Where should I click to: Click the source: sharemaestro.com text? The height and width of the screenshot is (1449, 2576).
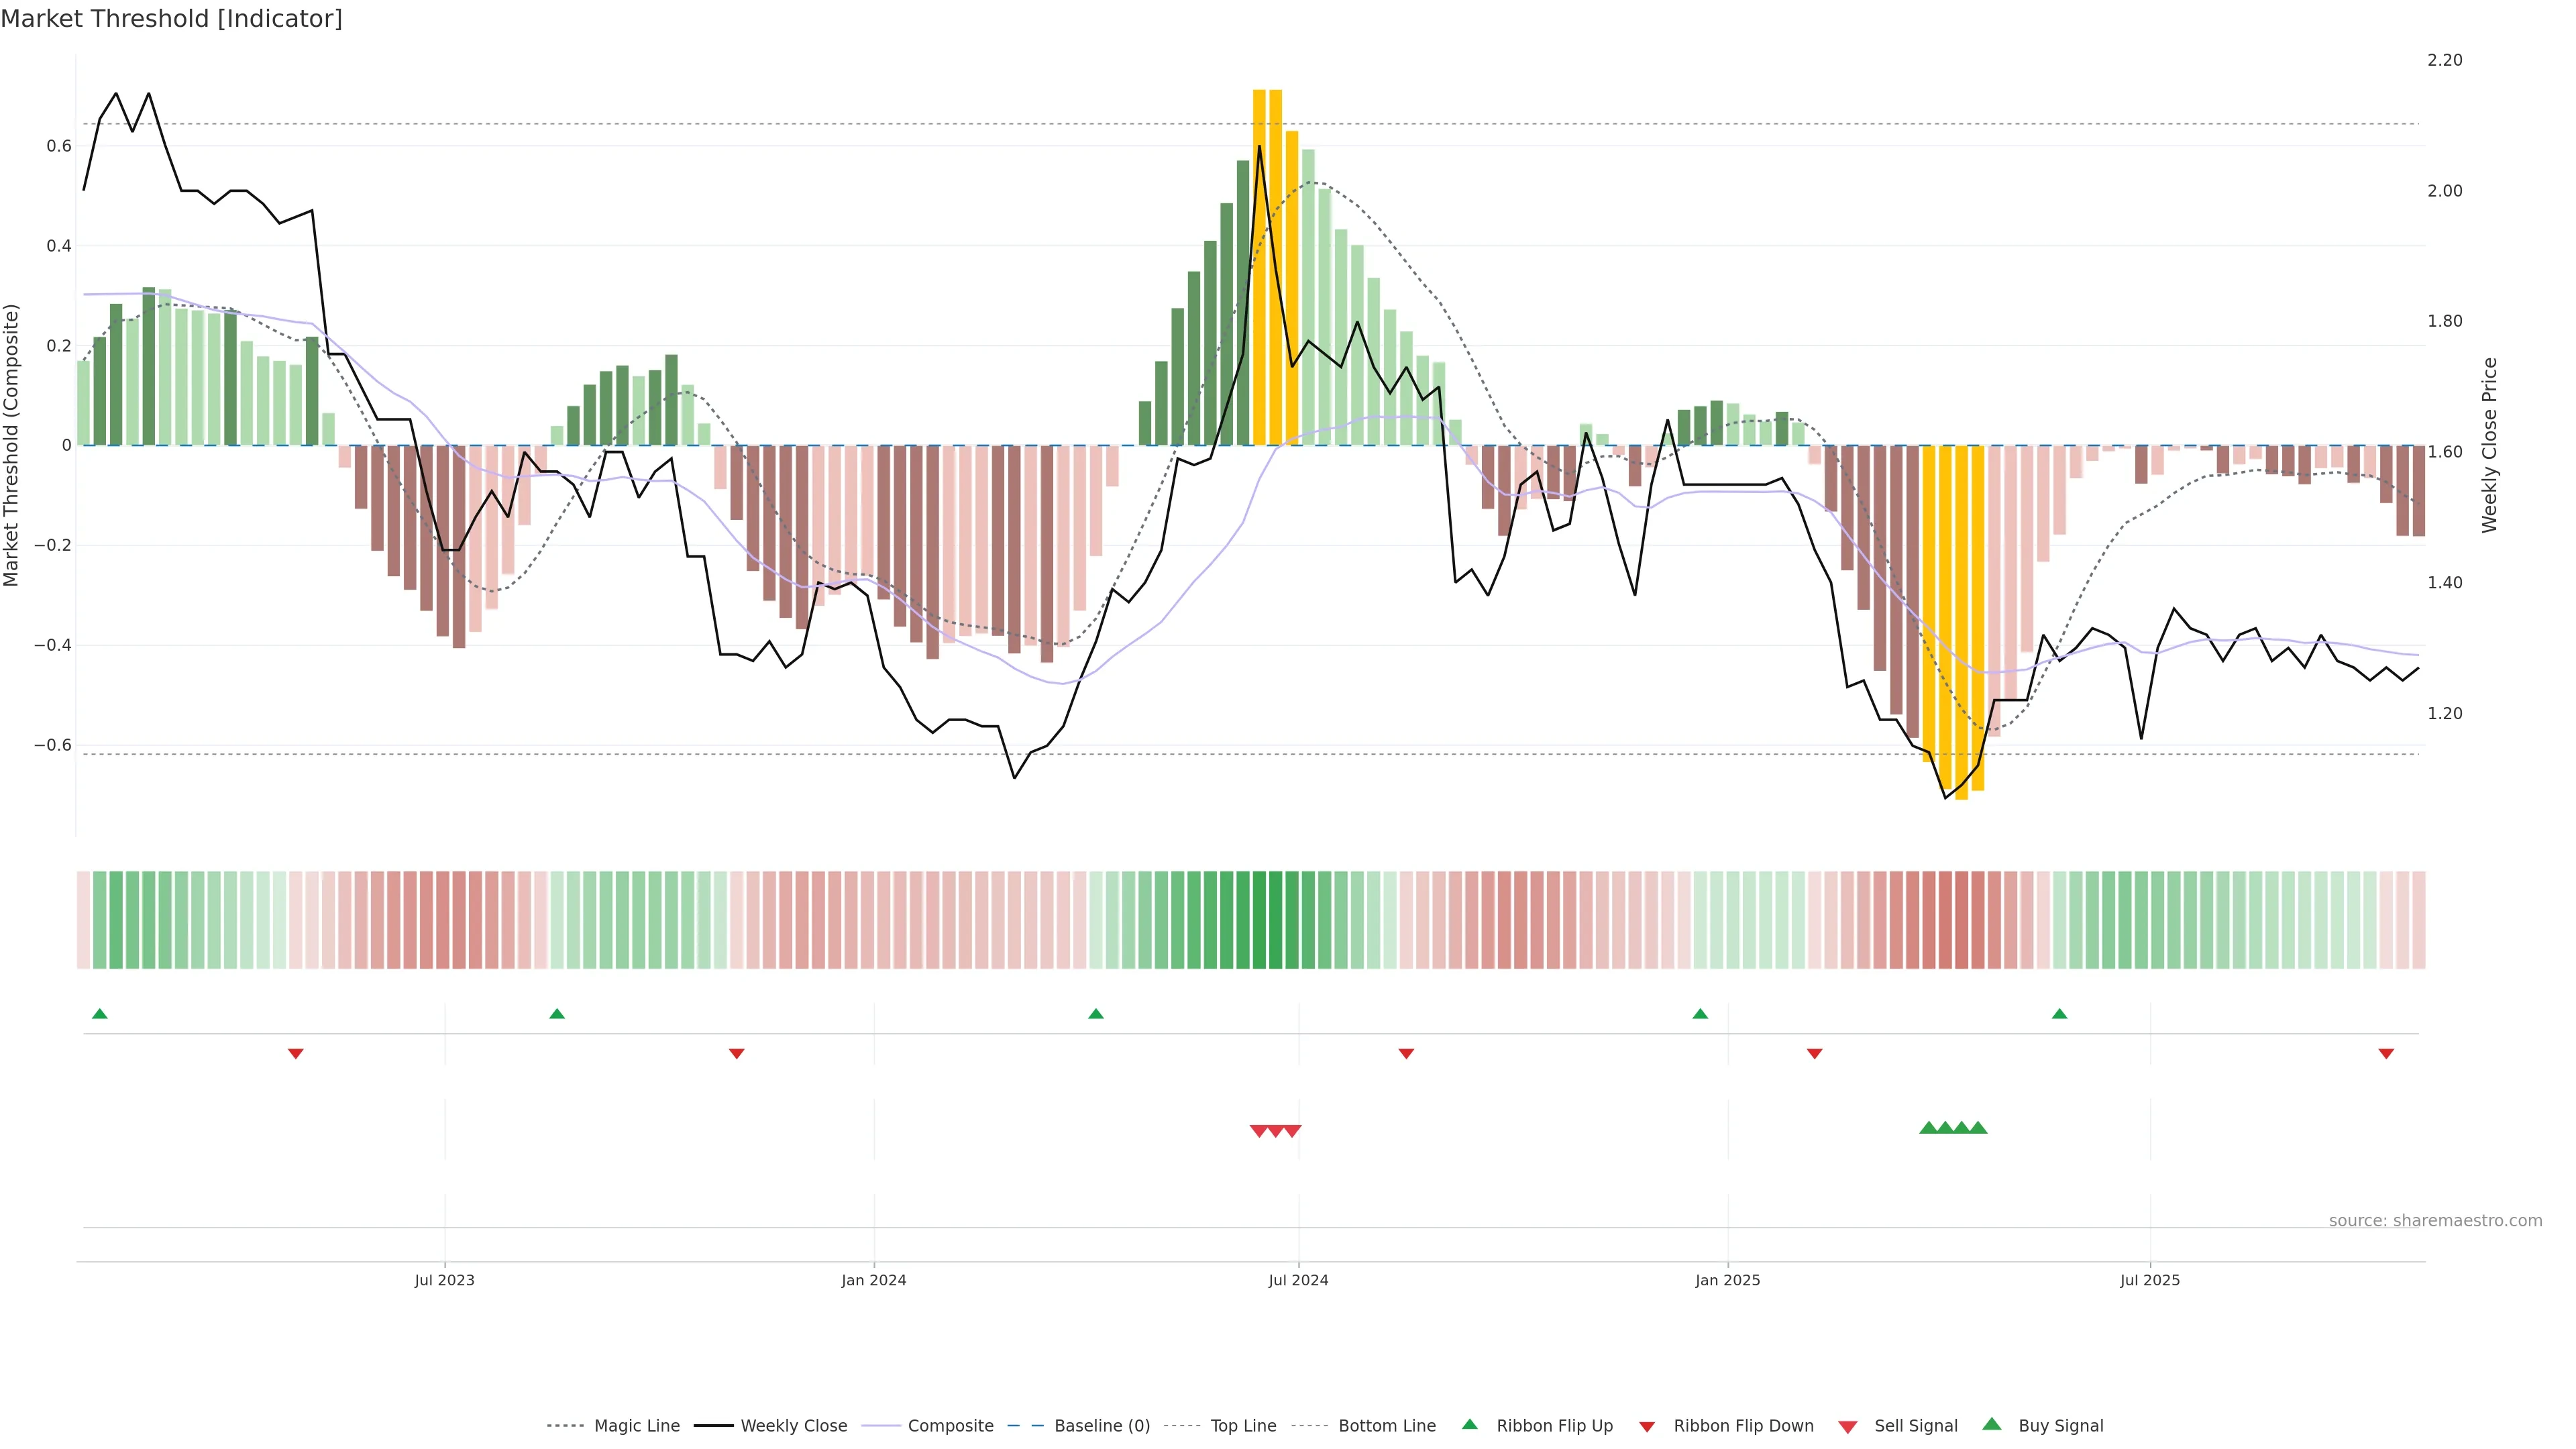2435,1220
